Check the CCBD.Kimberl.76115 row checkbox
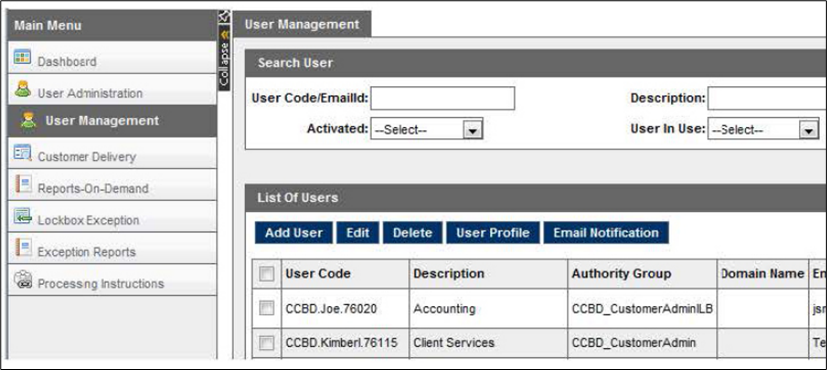 click(267, 343)
